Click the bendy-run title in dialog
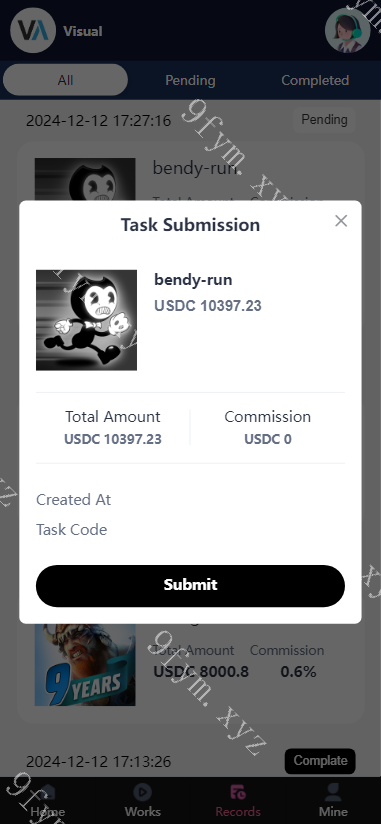Viewport: 381px width, 824px height. [193, 280]
